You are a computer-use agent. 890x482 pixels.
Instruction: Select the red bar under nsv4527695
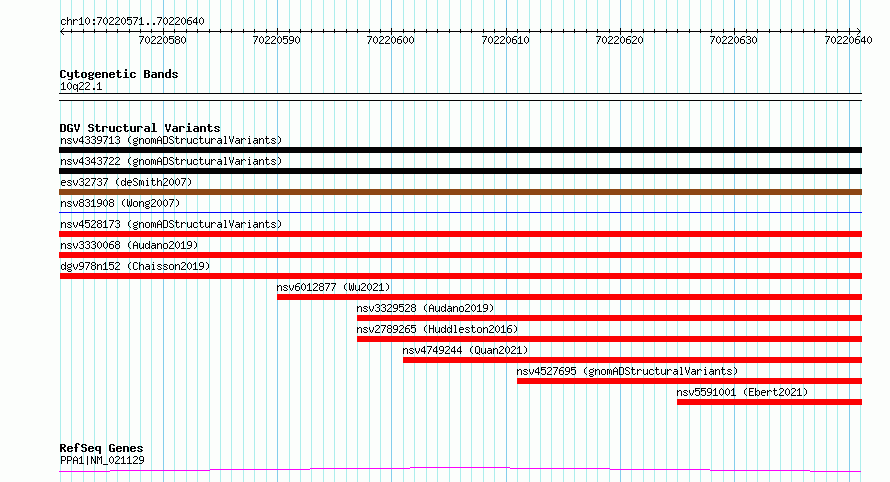coord(690,381)
